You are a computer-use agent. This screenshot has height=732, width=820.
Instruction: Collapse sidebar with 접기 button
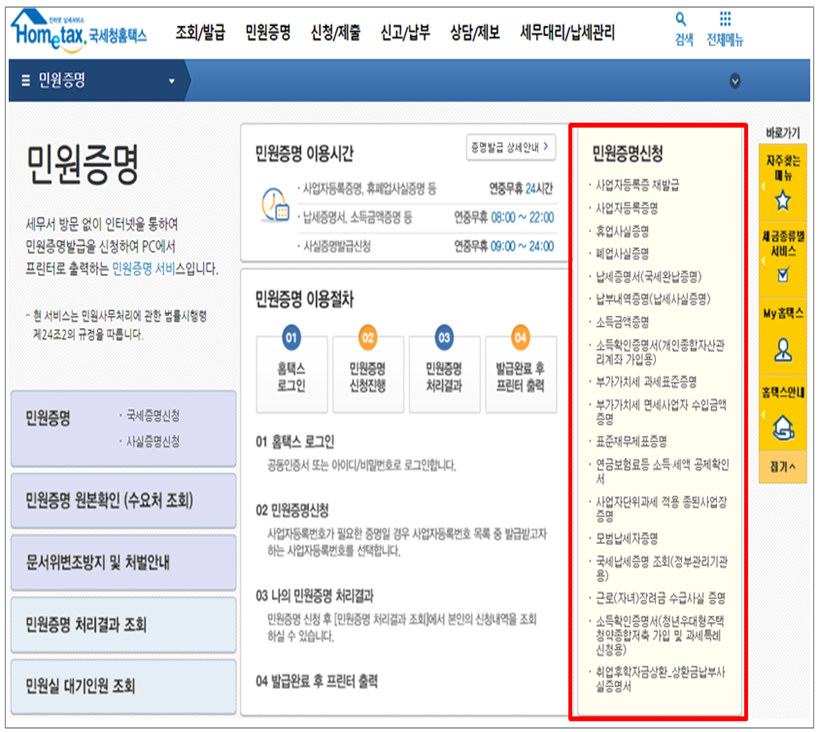[782, 466]
